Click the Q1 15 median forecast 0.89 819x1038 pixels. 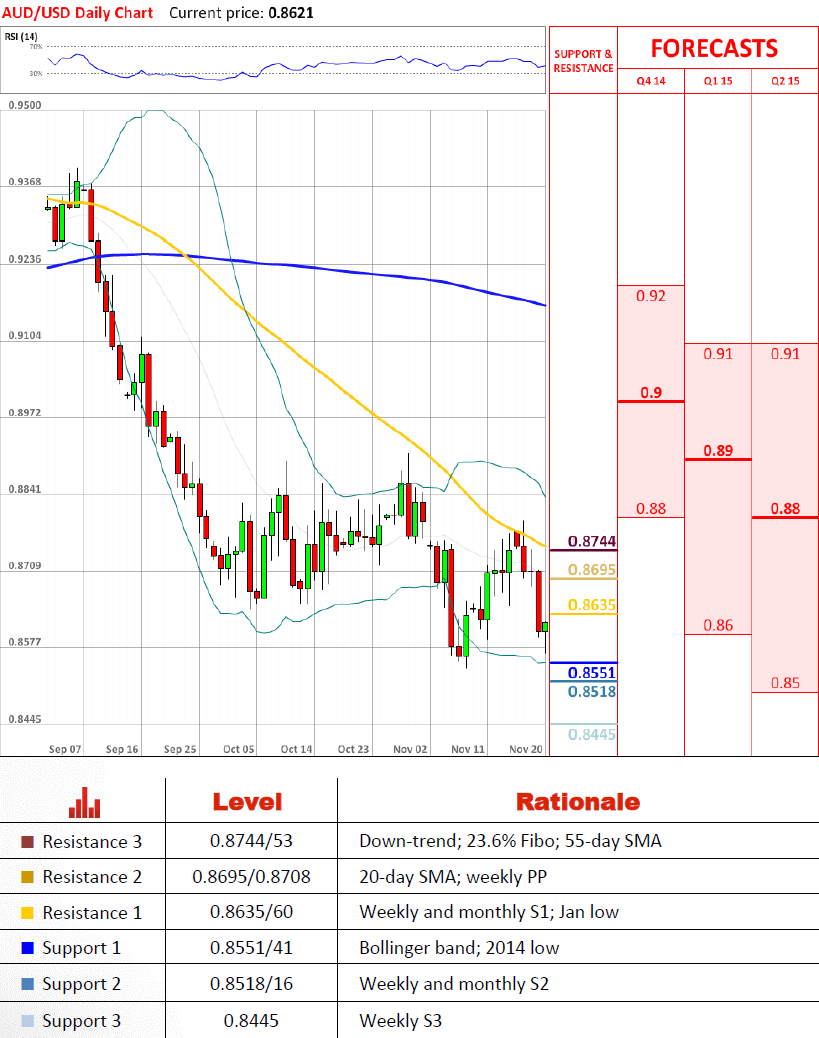point(718,451)
